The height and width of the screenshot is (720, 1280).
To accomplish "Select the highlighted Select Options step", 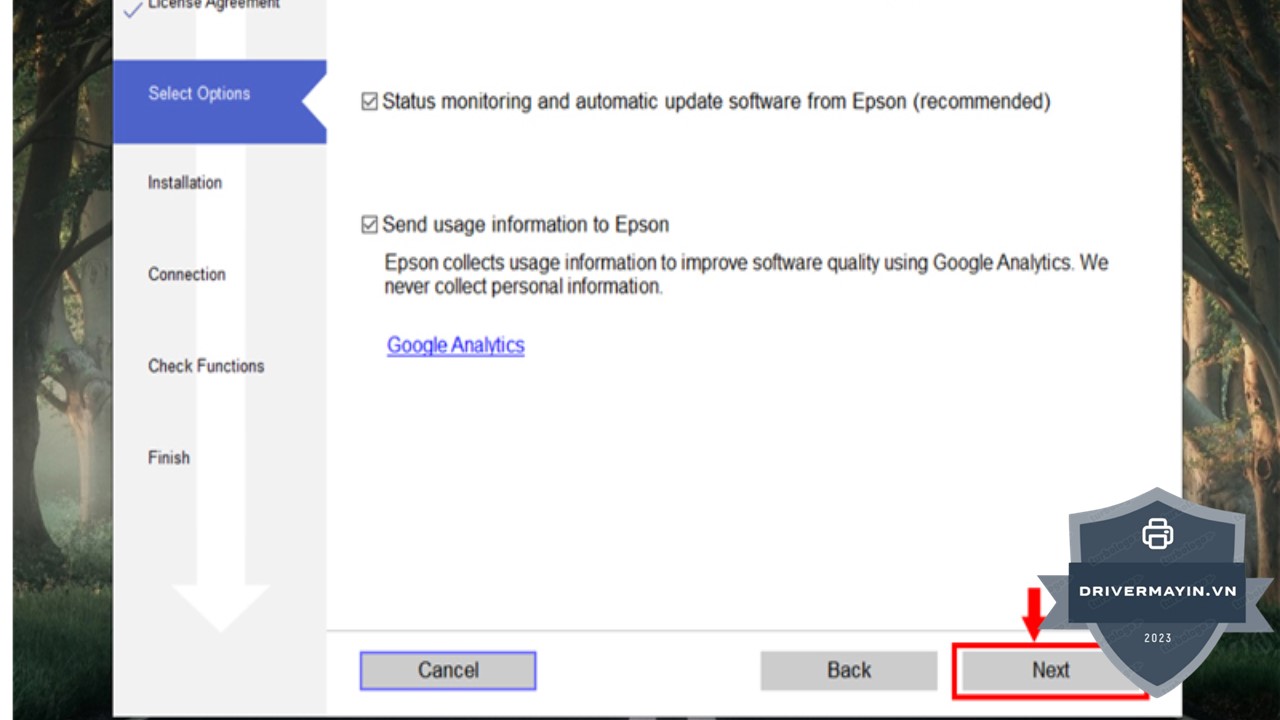I will click(199, 94).
